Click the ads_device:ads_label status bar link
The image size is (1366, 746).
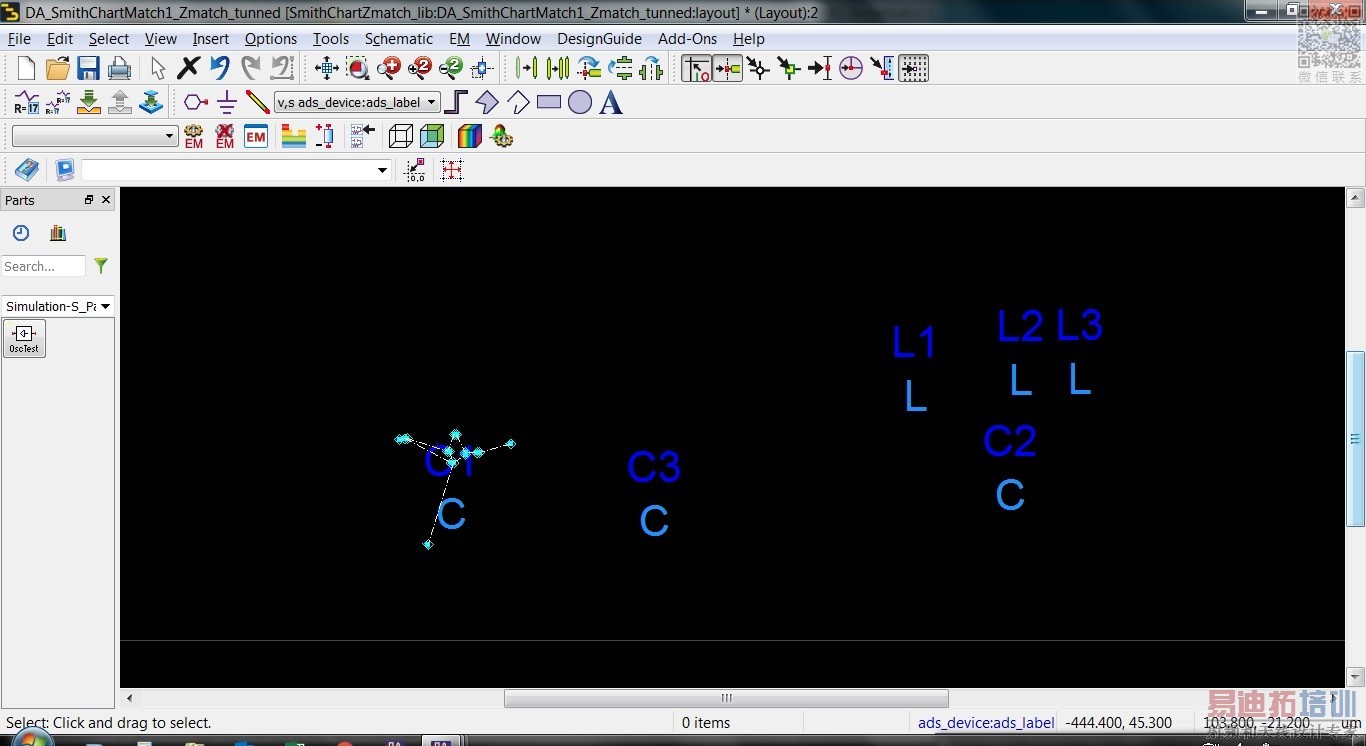(x=986, y=722)
